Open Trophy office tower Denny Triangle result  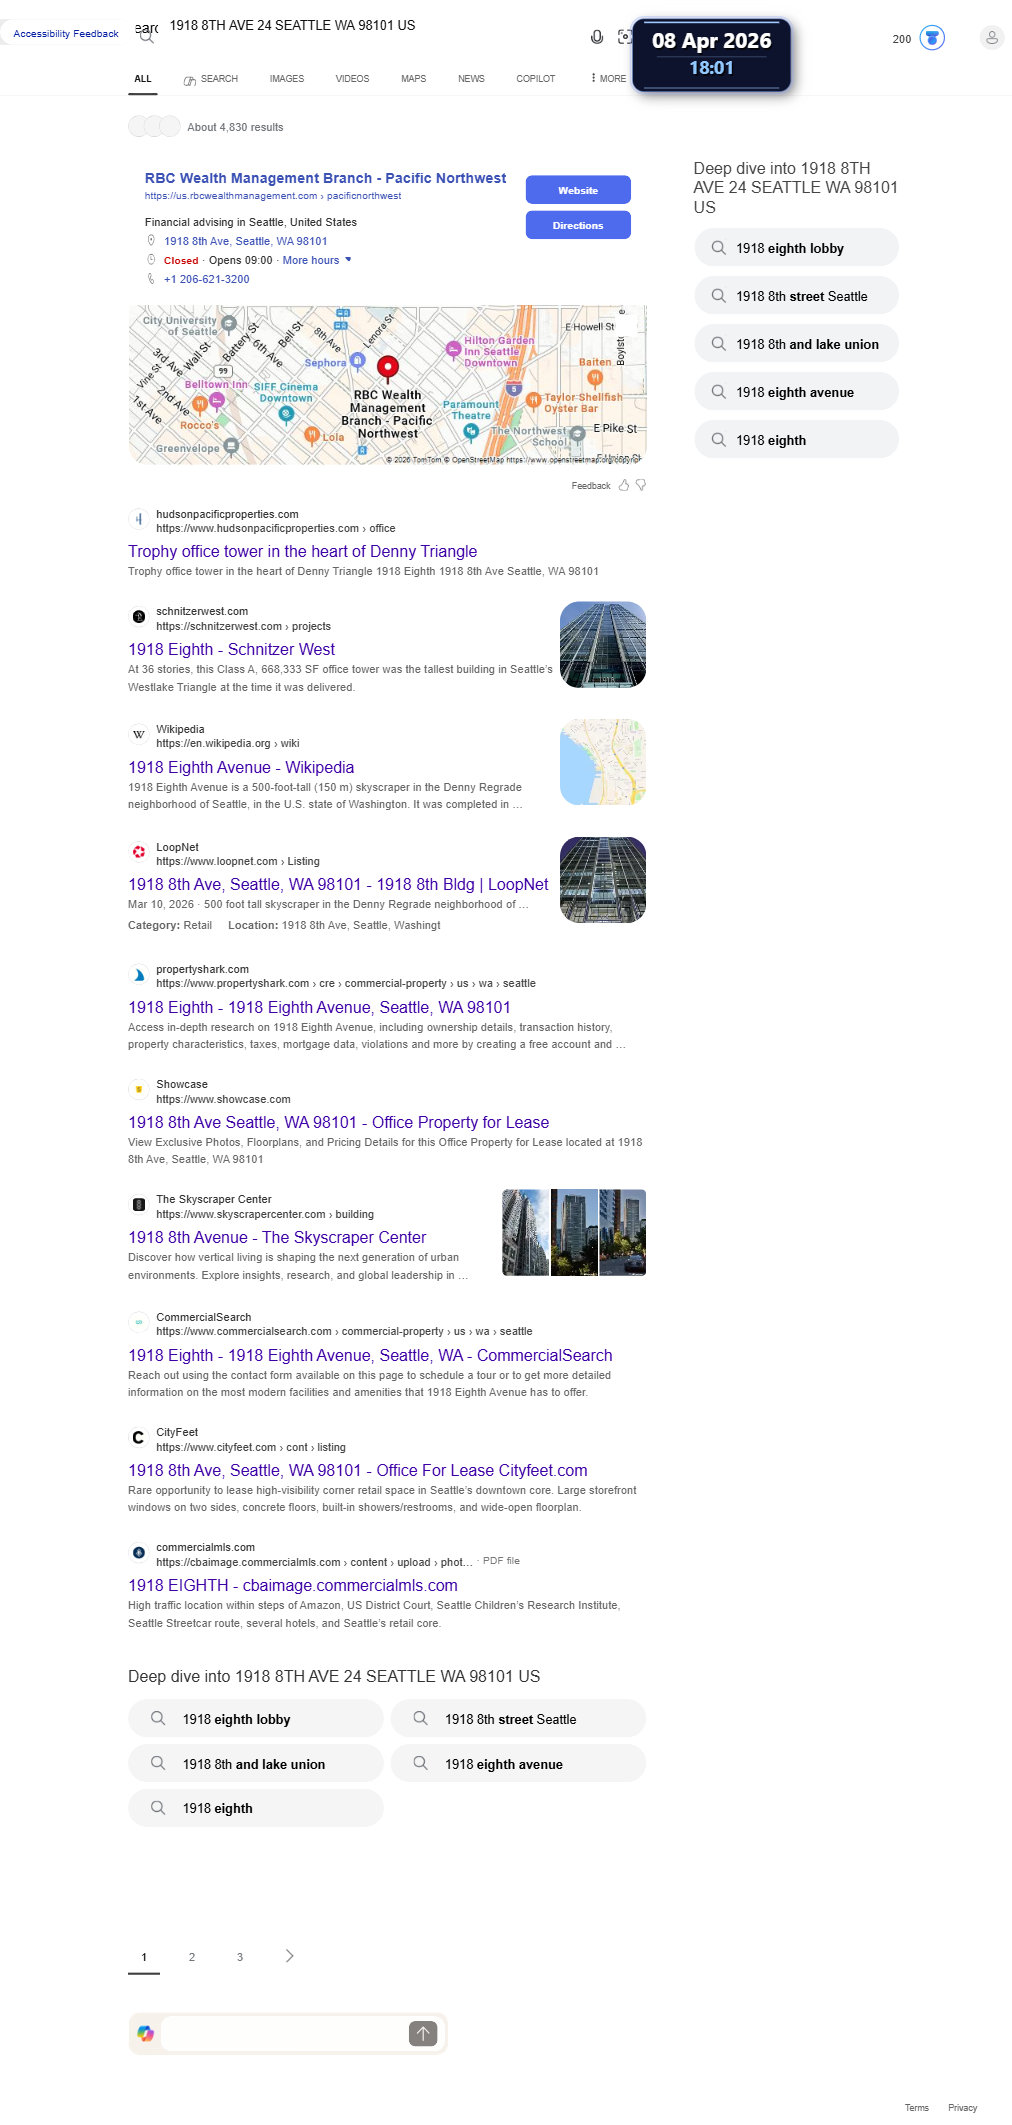tap(302, 551)
